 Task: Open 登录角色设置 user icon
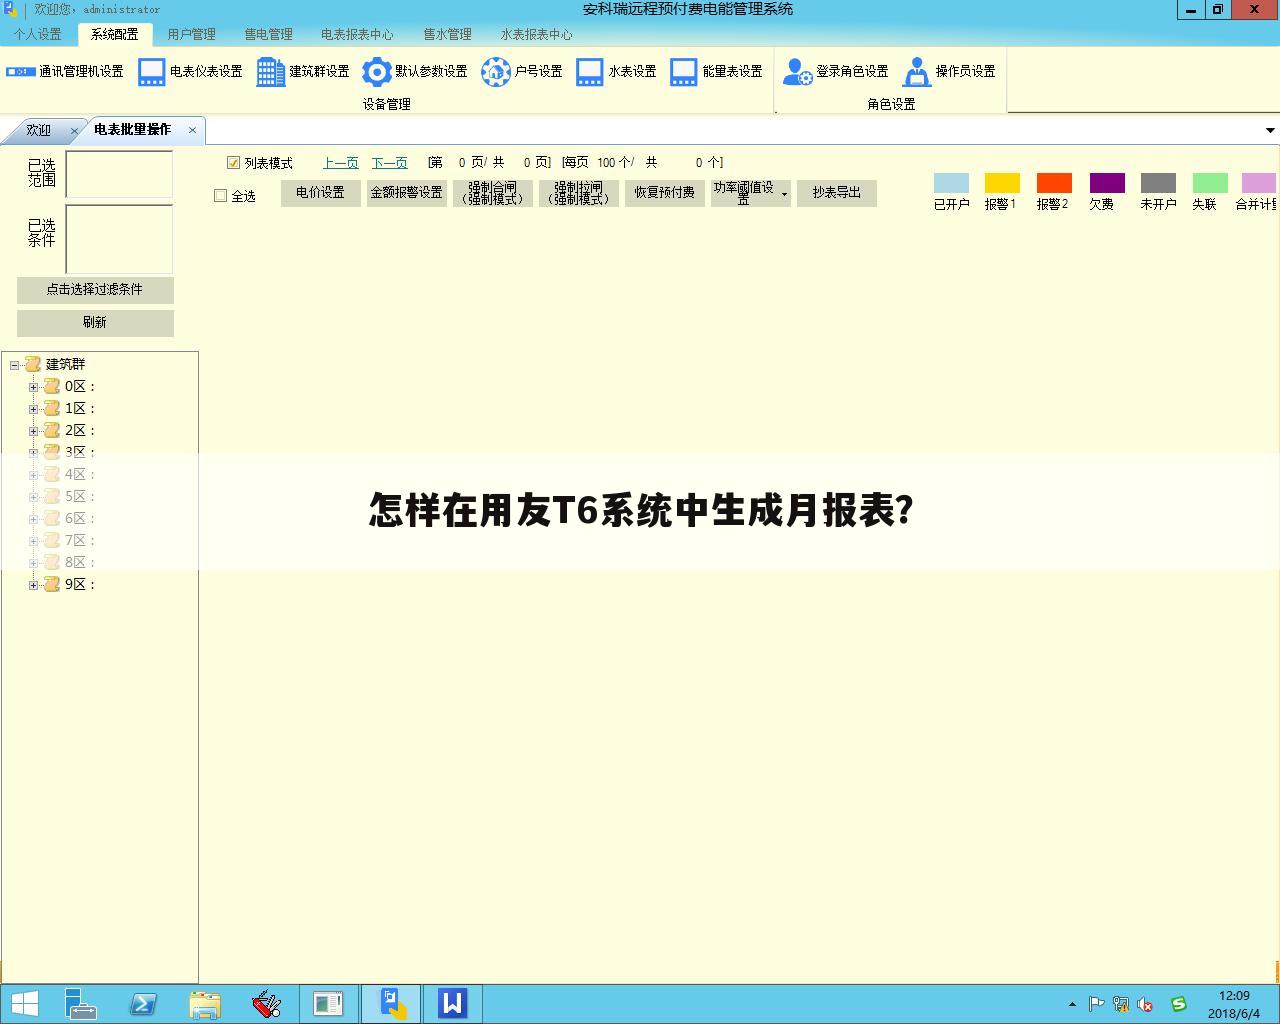point(798,72)
